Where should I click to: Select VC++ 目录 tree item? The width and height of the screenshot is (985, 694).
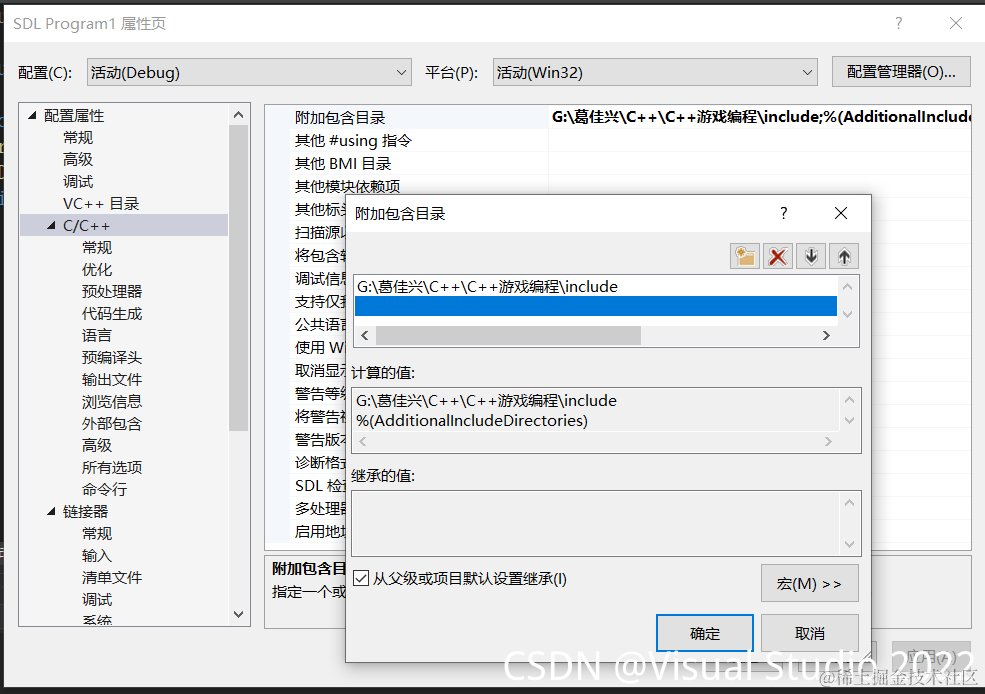pos(101,203)
